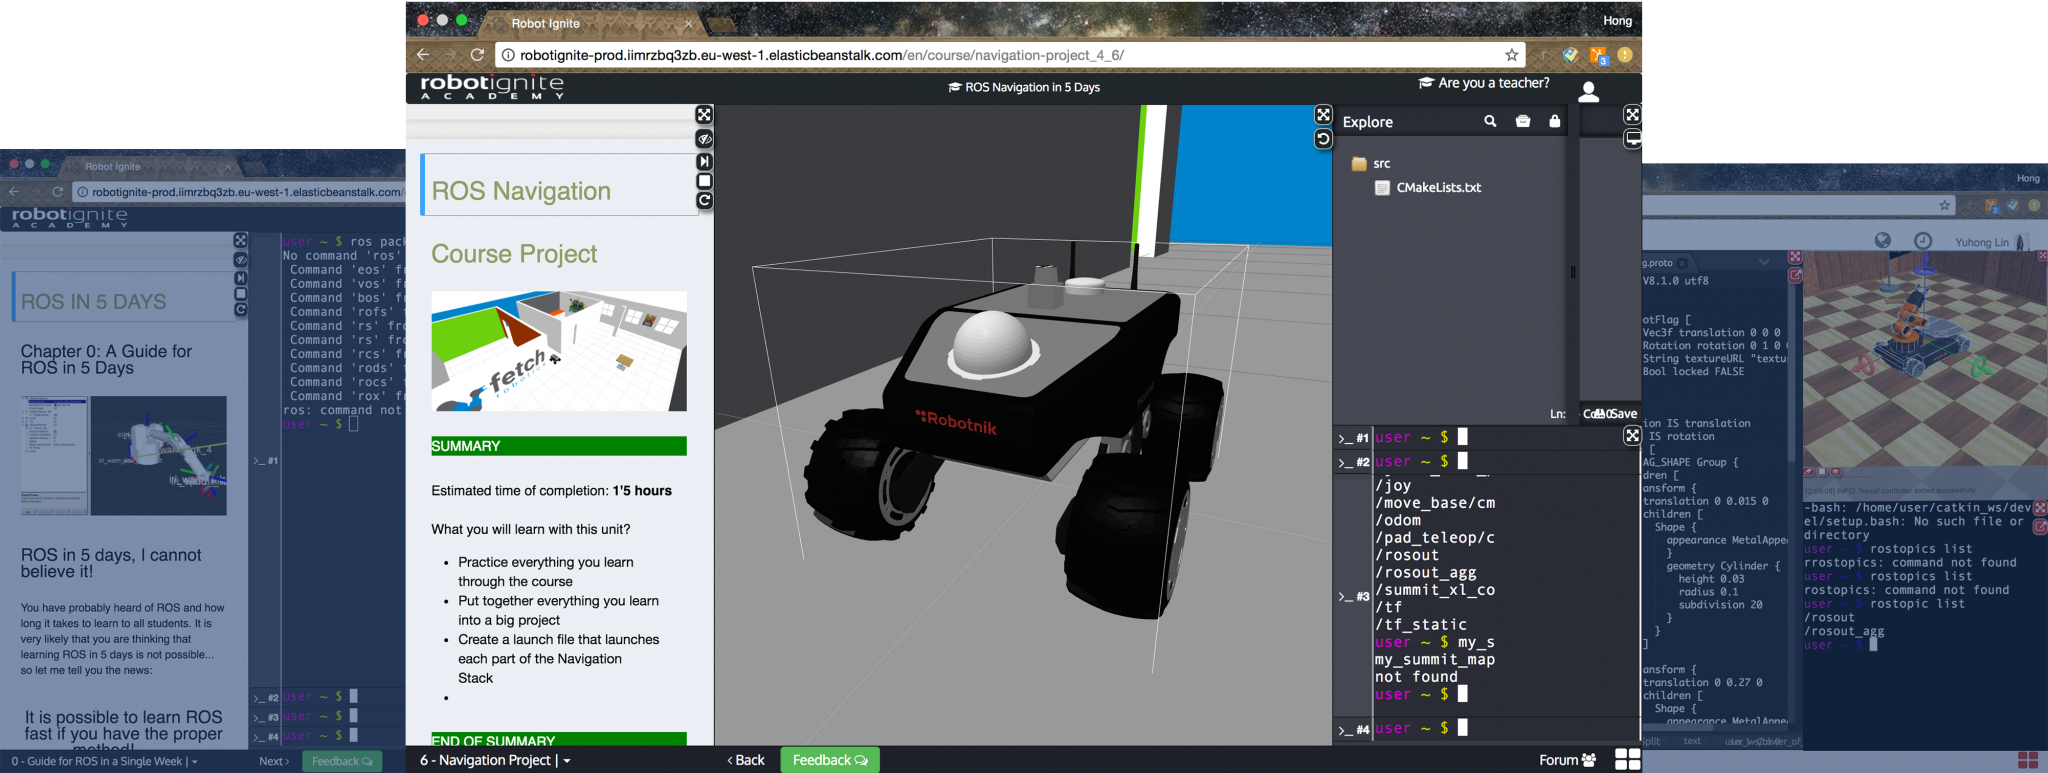Click the Yuhong Lin profile in right window
This screenshot has width=2048, height=773.
[x=1992, y=242]
